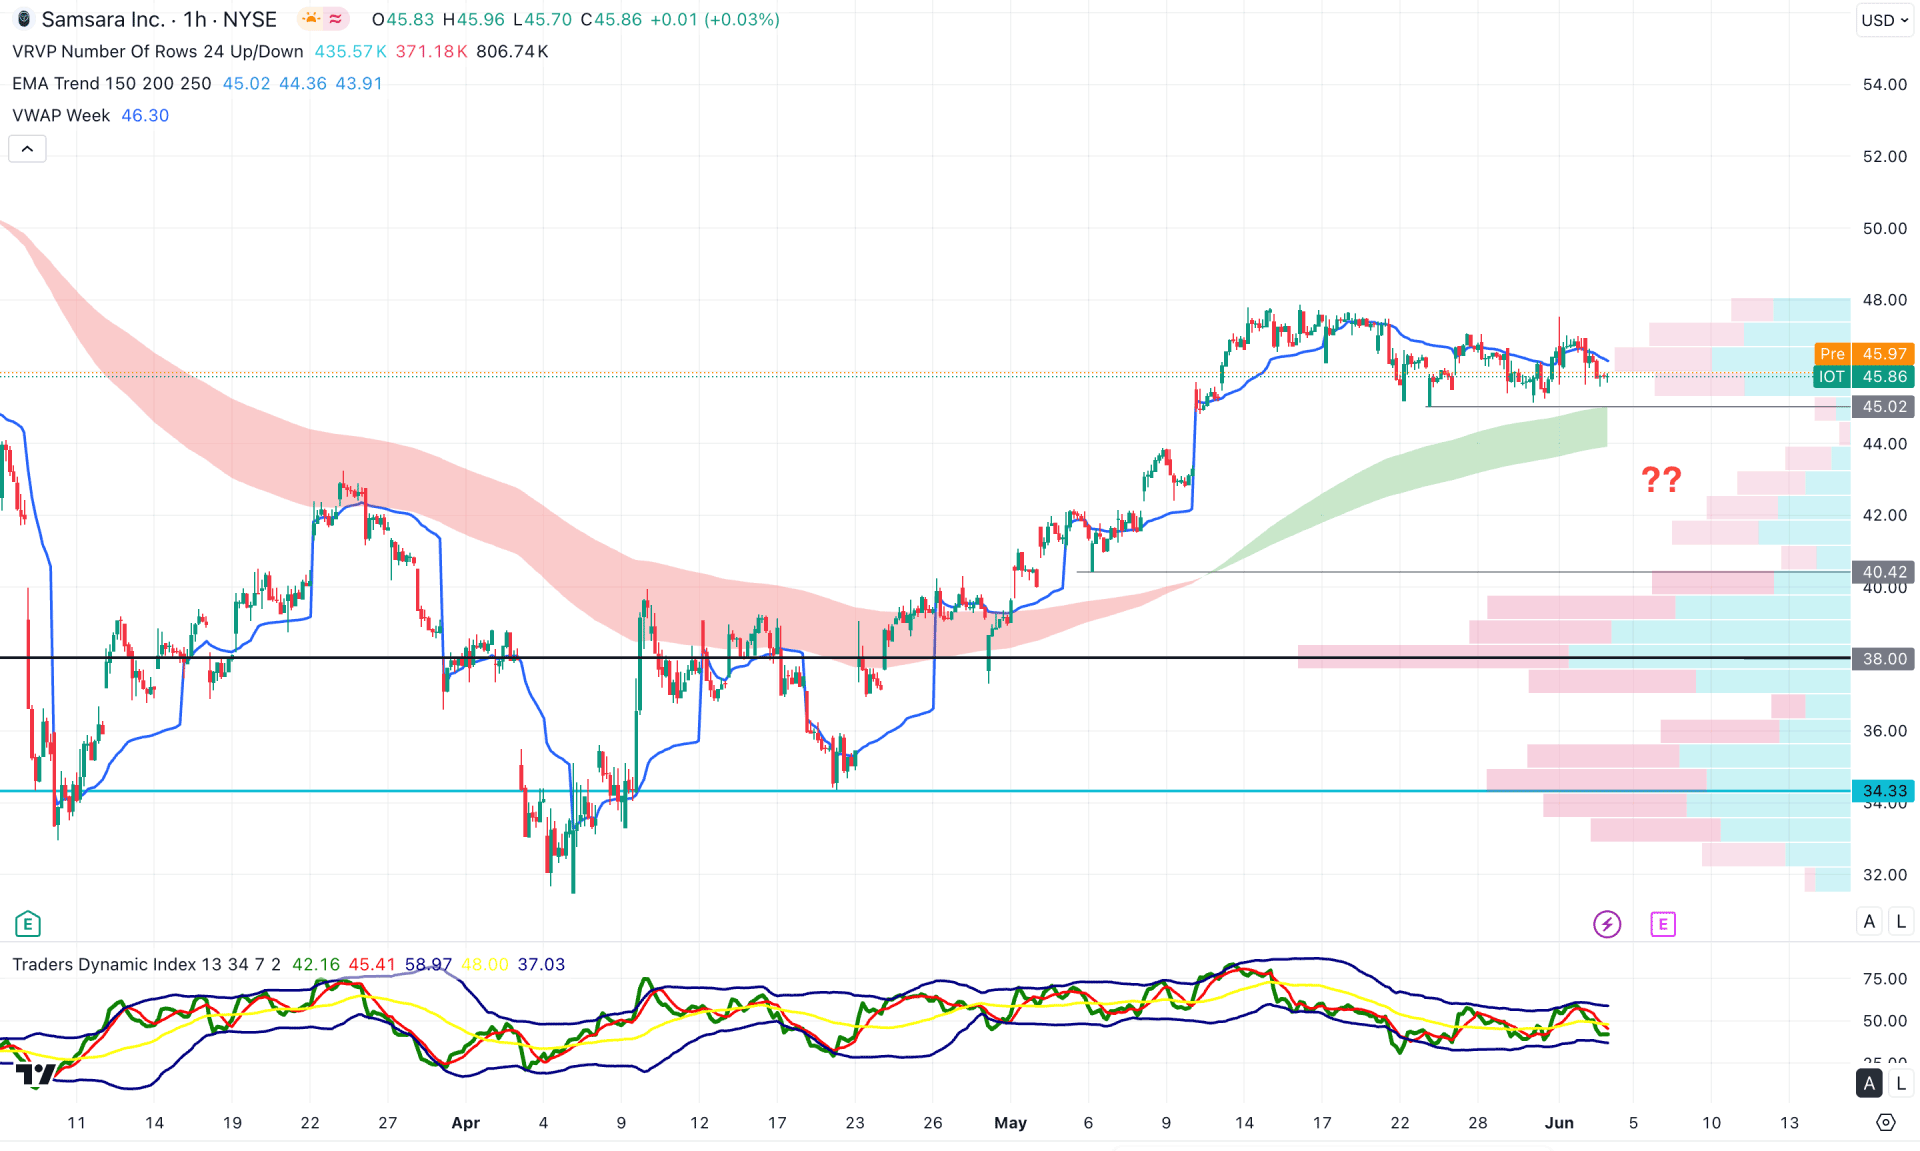This screenshot has width=1920, height=1151.
Task: Click the orange sun pre-market session icon
Action: 311,19
